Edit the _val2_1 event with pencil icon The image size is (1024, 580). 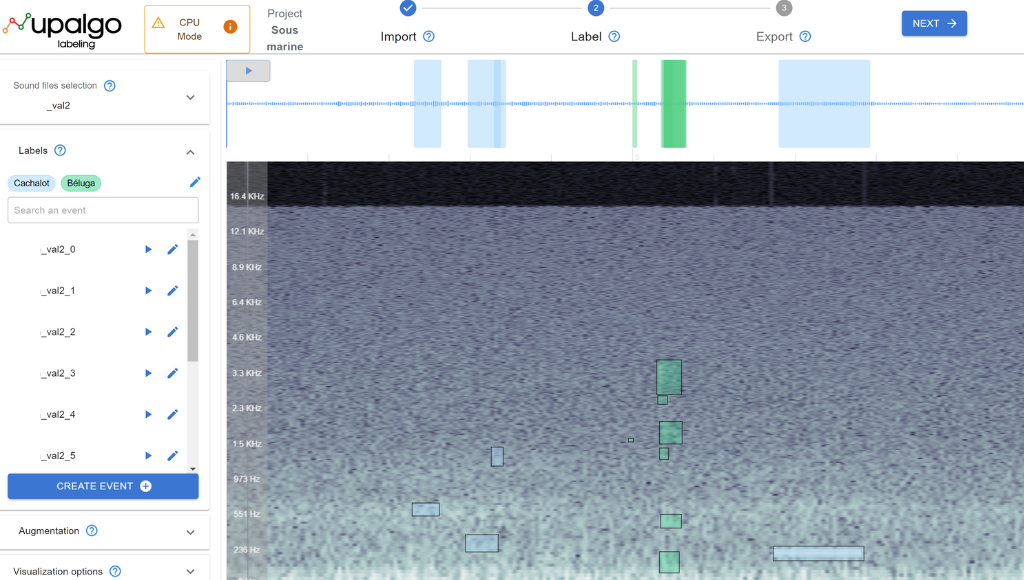(x=172, y=291)
